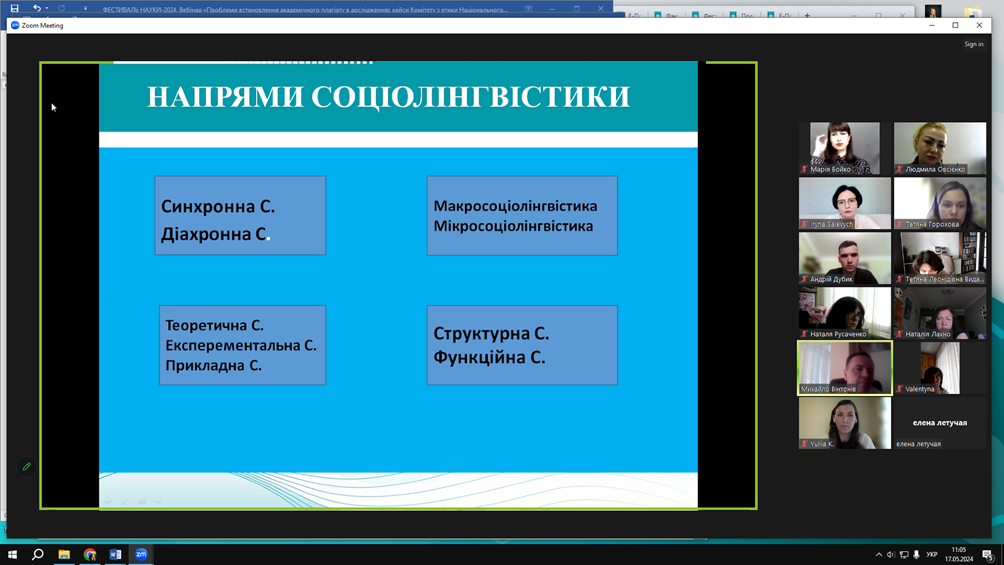The image size is (1004, 565).
Task: Select Марія Бойко's video thumbnail
Action: pos(845,148)
